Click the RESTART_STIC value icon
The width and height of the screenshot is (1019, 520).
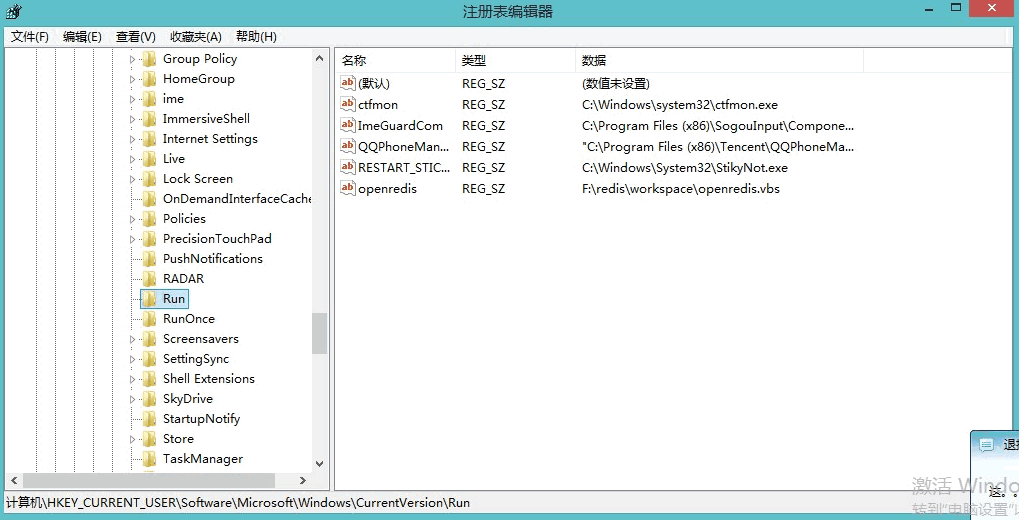[x=348, y=168]
